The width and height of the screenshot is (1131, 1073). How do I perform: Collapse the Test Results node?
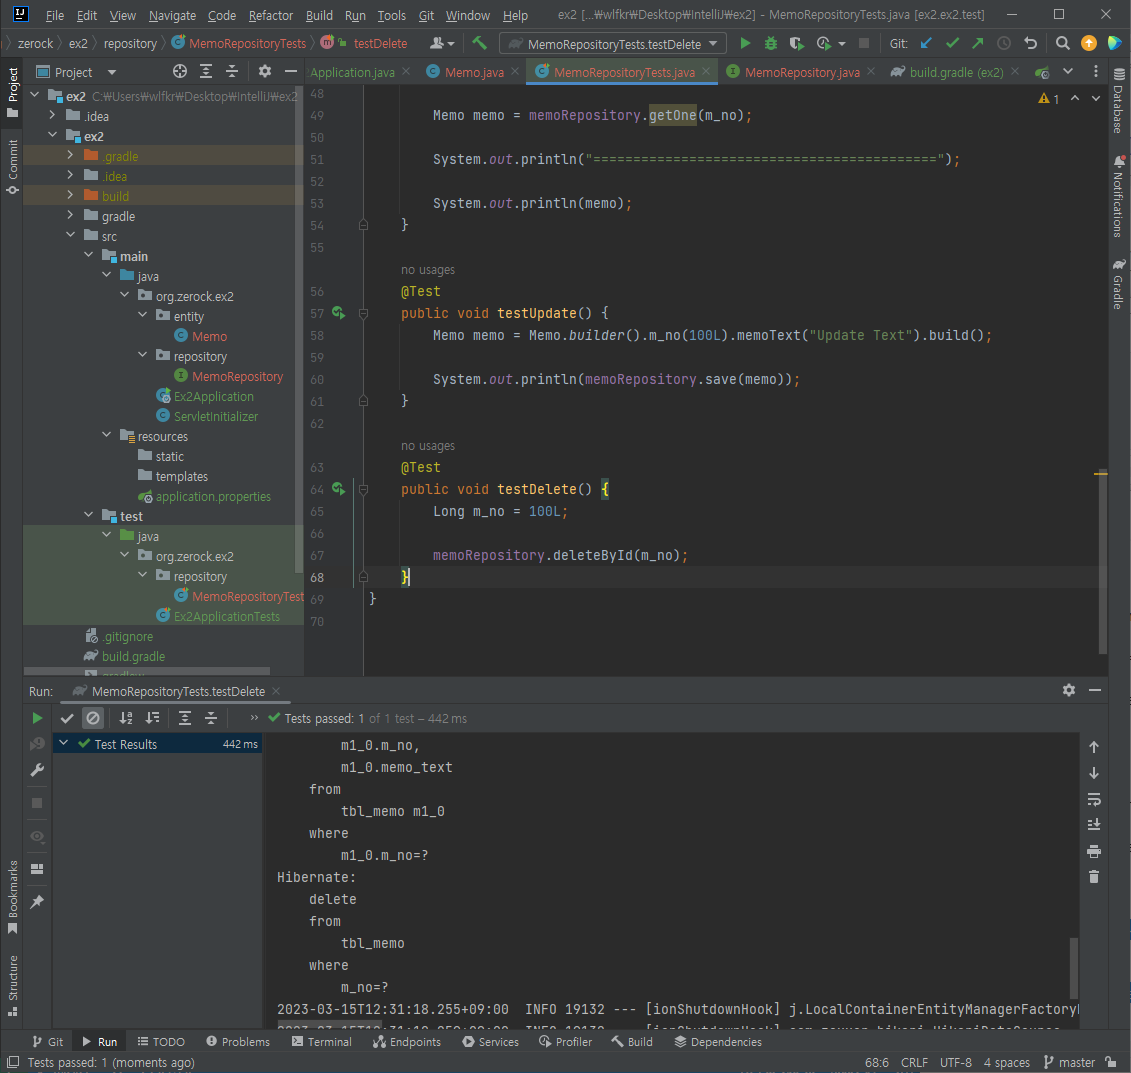coord(63,743)
